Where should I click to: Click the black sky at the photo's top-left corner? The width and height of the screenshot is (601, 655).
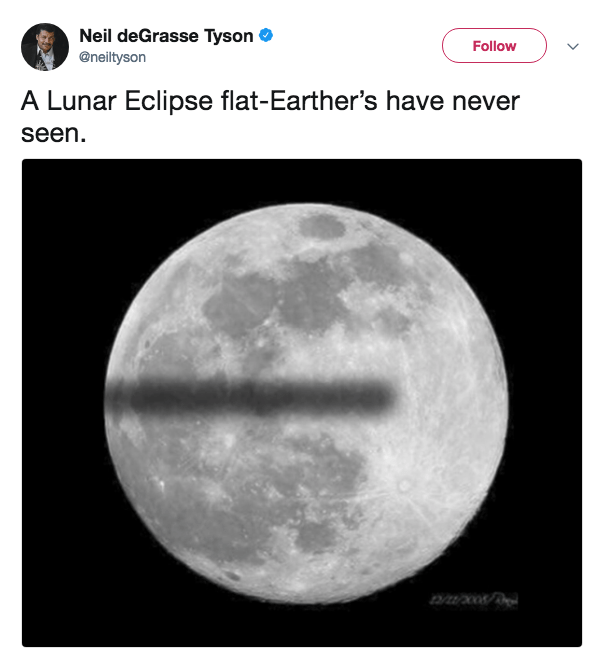[50, 185]
